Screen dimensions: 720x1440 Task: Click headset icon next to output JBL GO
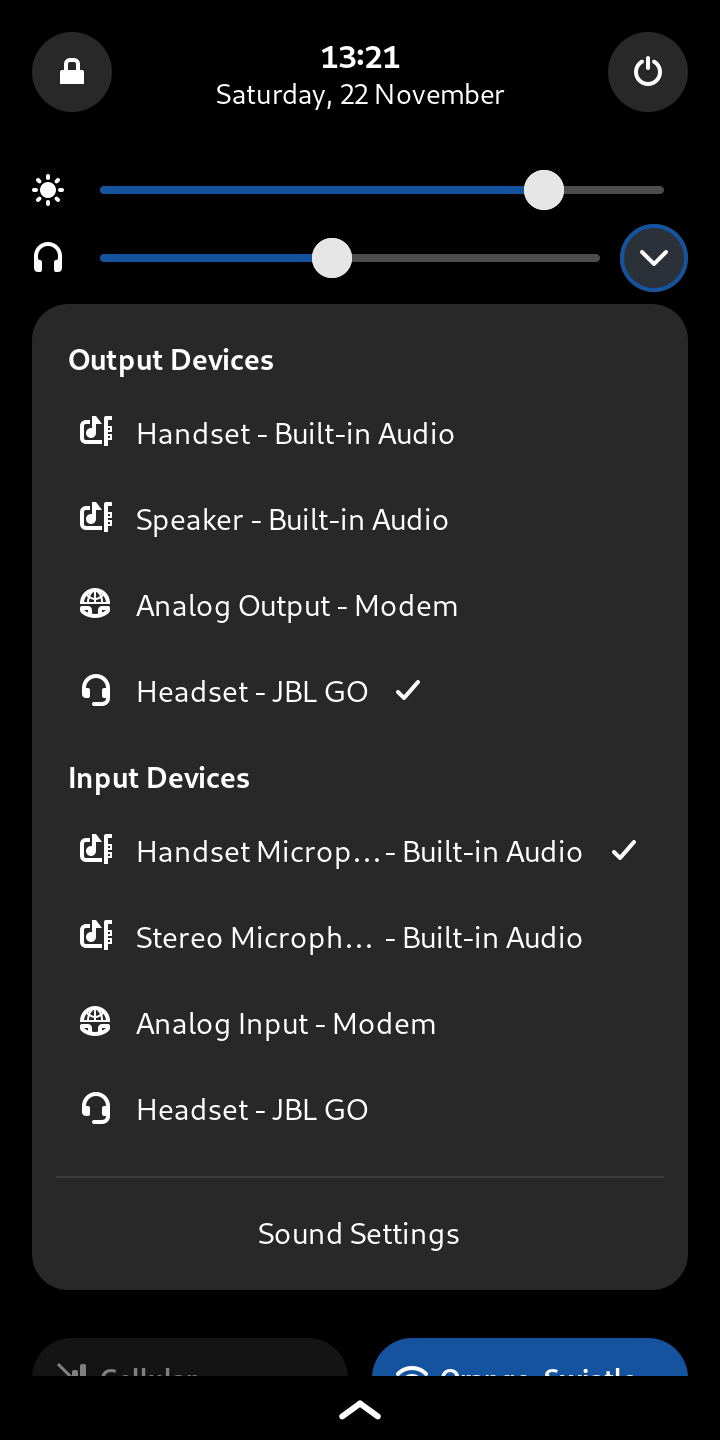pos(96,690)
